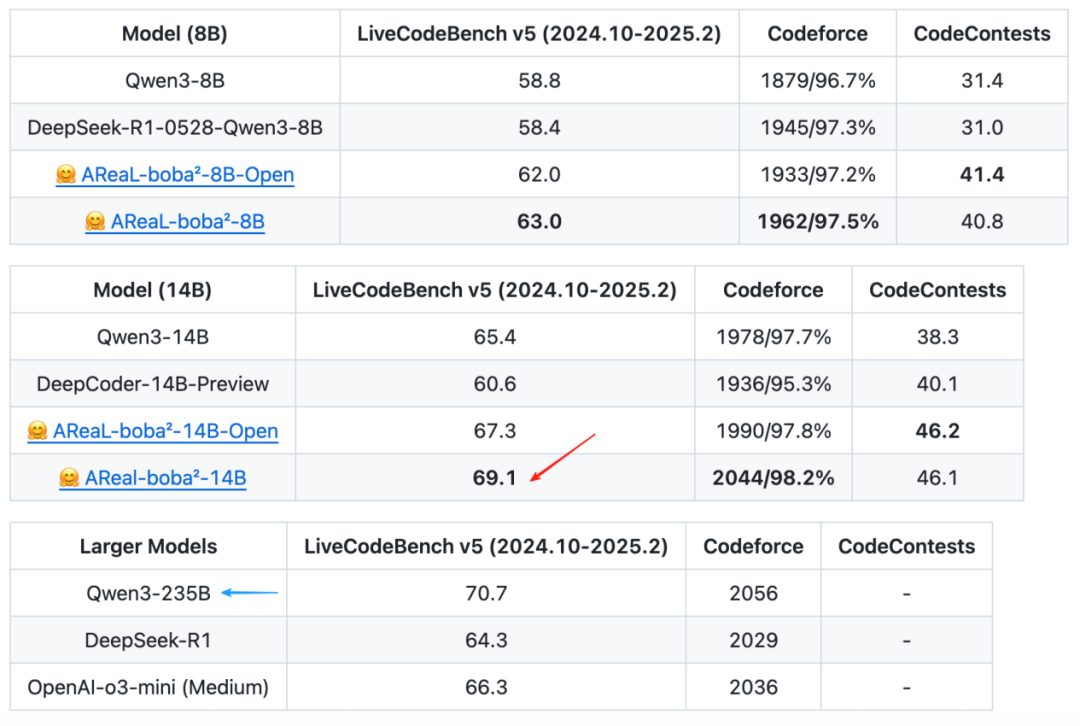Click hugging face emoji beside AReaL-boba²-8B
The image size is (1080, 726).
point(96,221)
